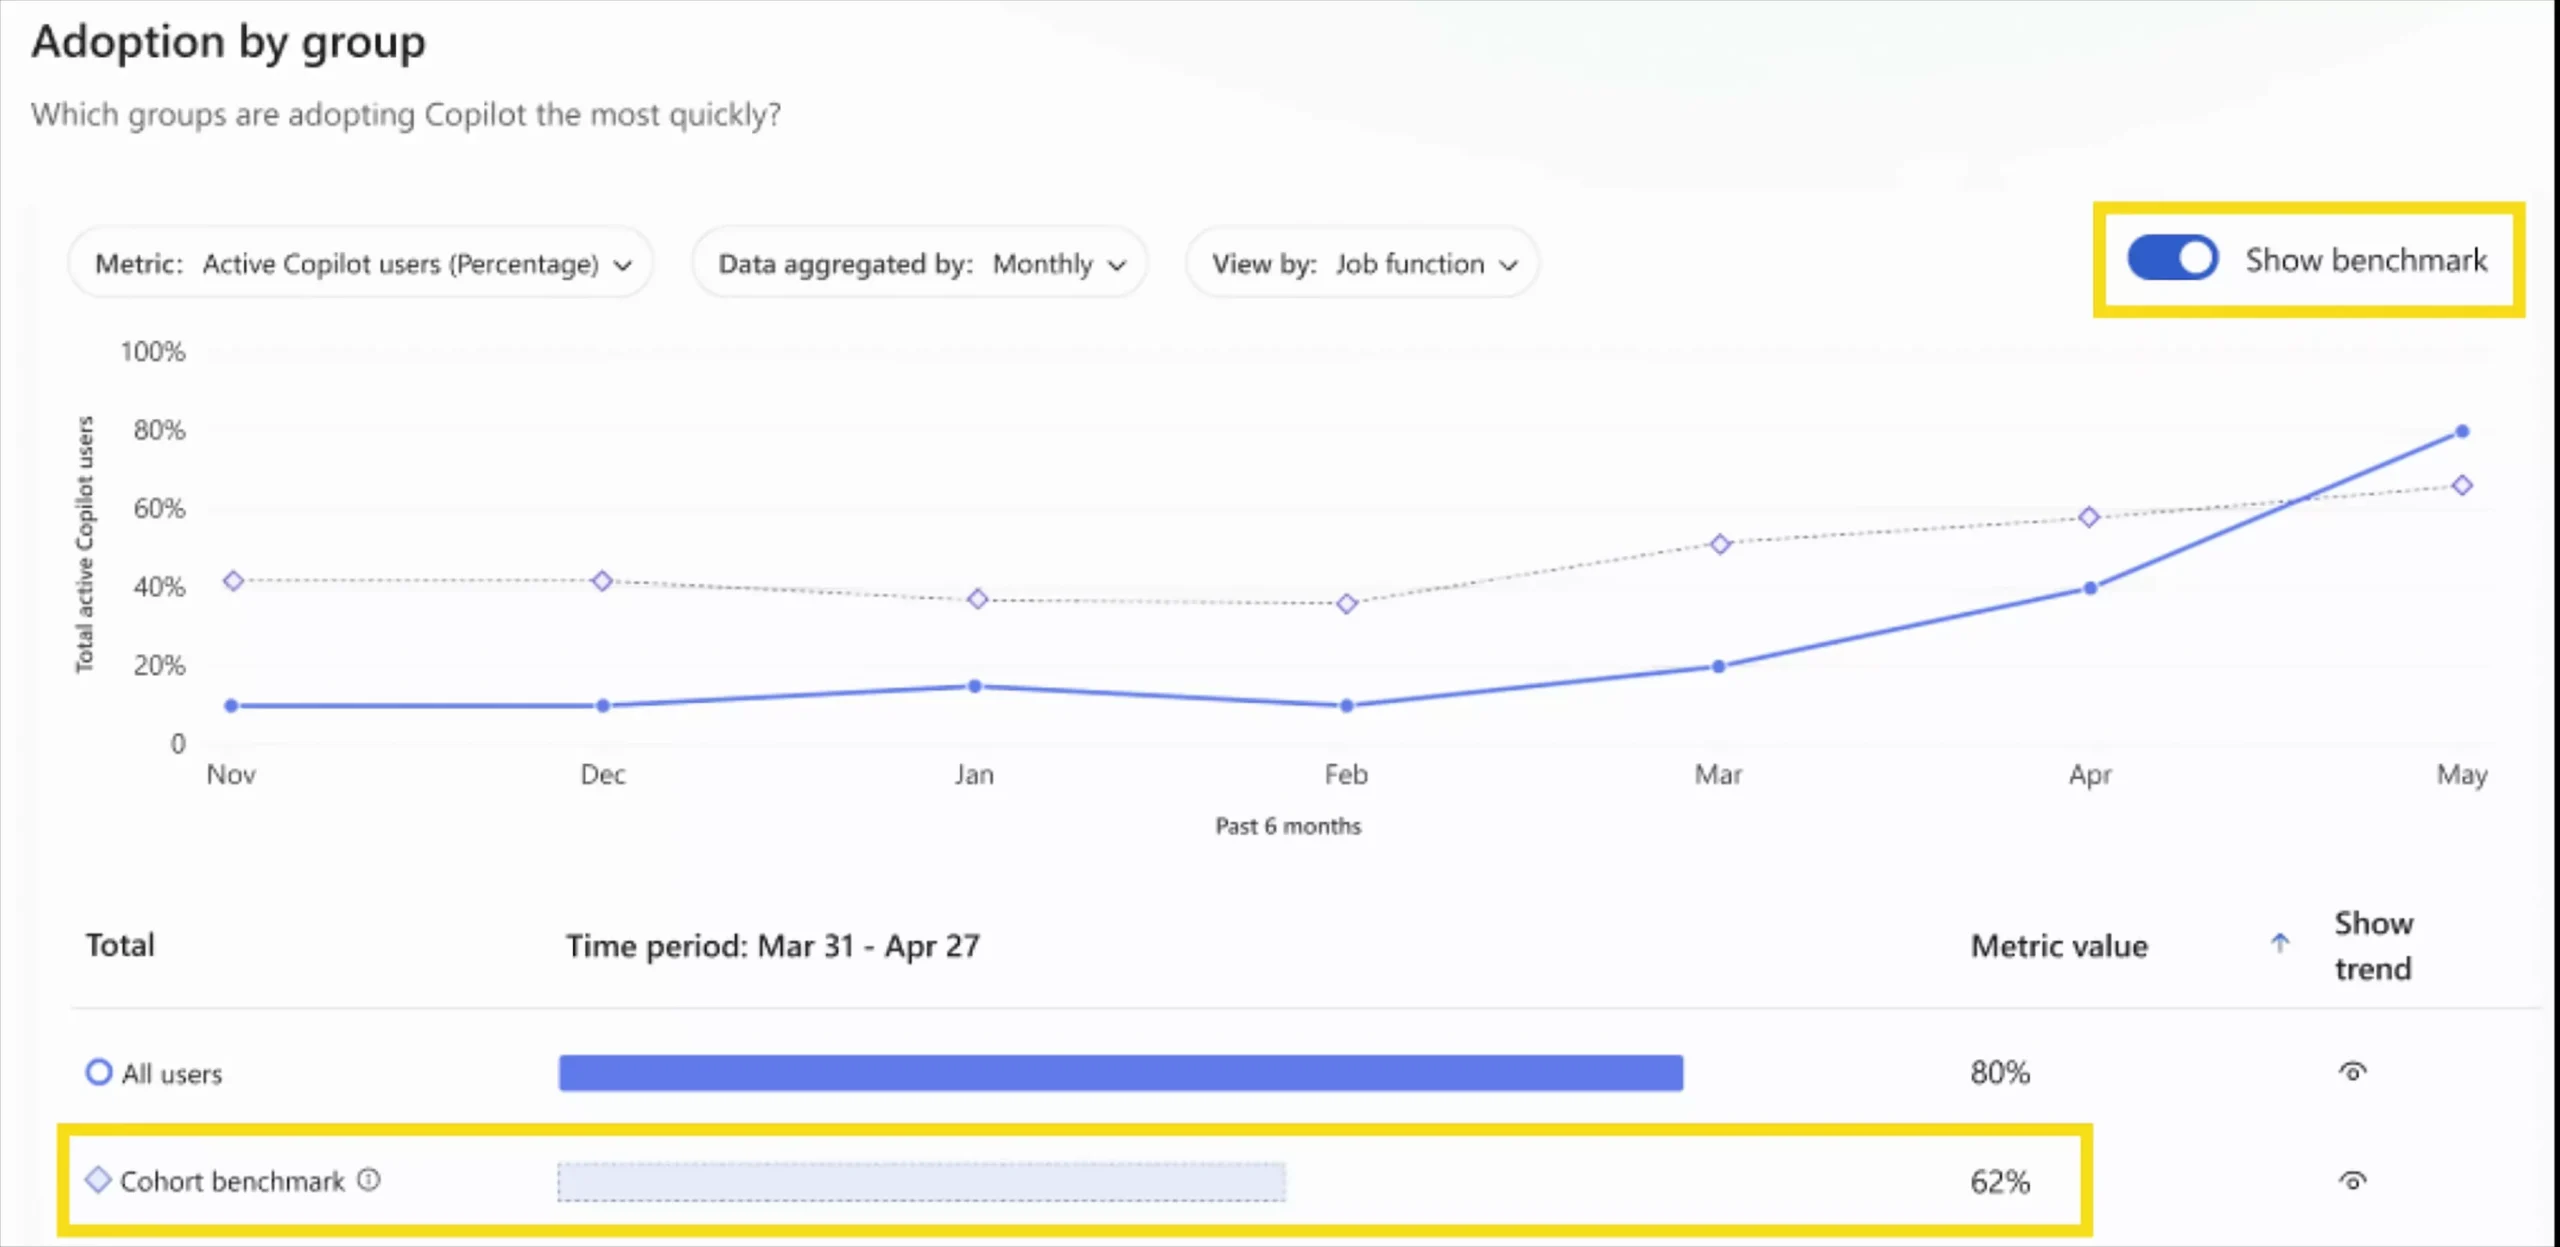
Task: Open the View by Job function dropdown
Action: tap(1362, 264)
